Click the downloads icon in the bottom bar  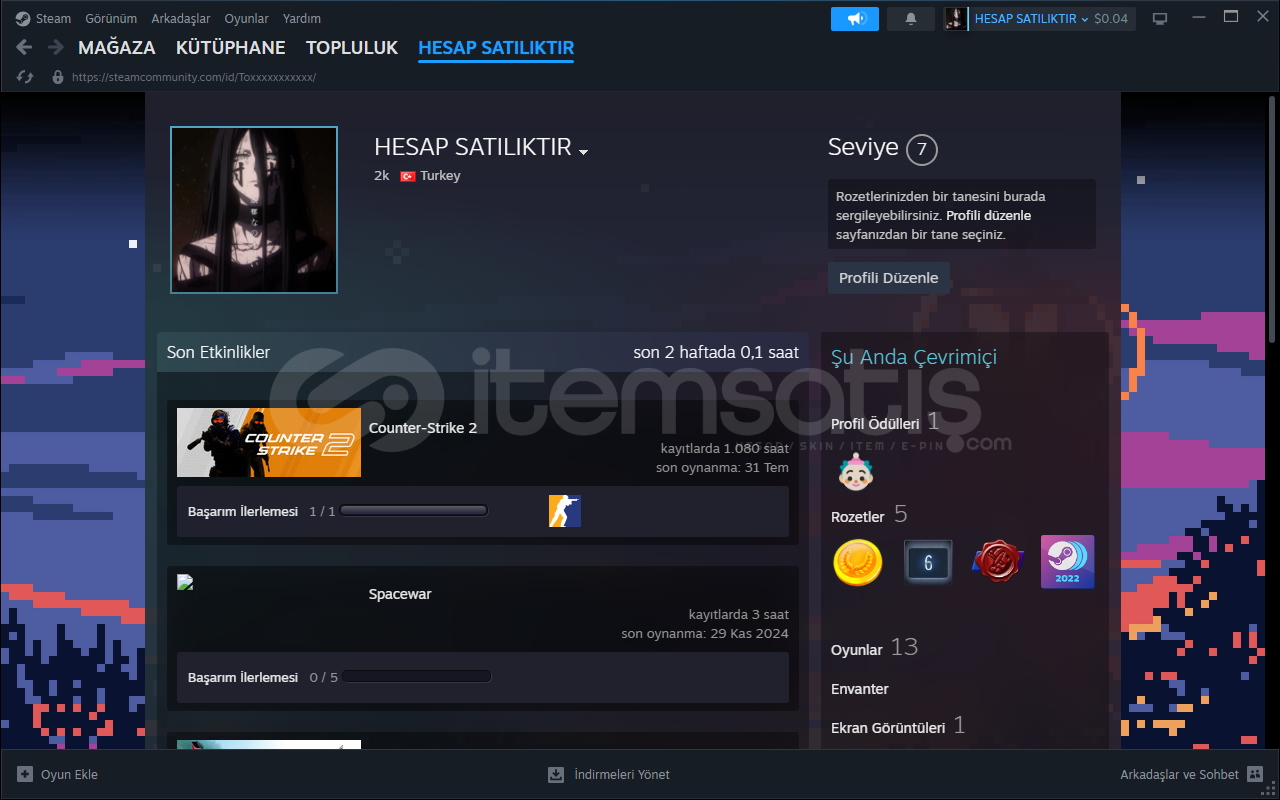coord(556,774)
